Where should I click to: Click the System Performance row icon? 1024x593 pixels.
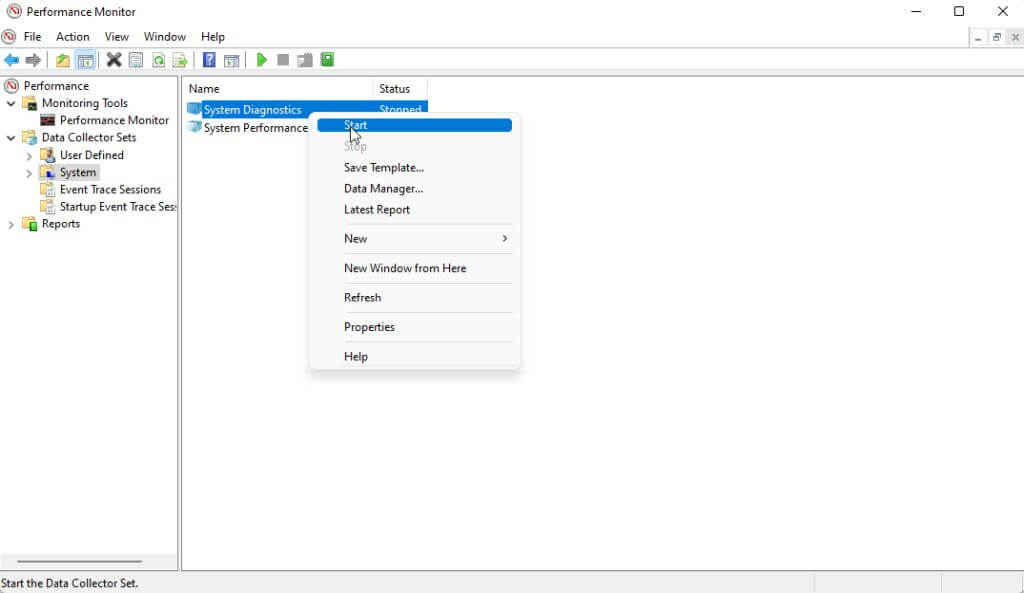pos(194,127)
